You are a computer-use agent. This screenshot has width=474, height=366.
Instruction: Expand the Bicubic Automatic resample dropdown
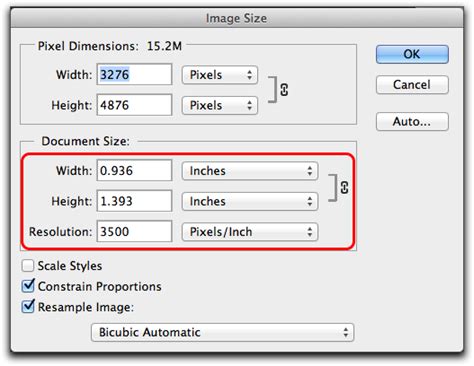[222, 332]
